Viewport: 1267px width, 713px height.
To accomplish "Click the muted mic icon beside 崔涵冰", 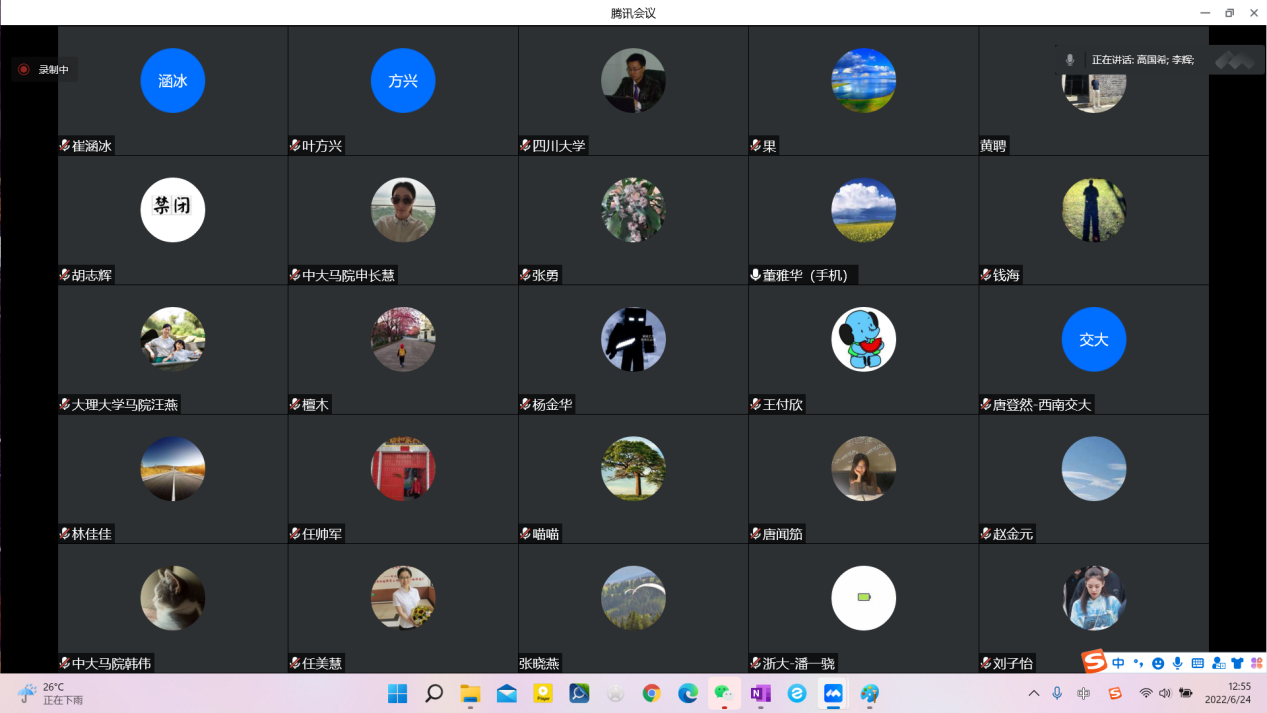I will (65, 146).
